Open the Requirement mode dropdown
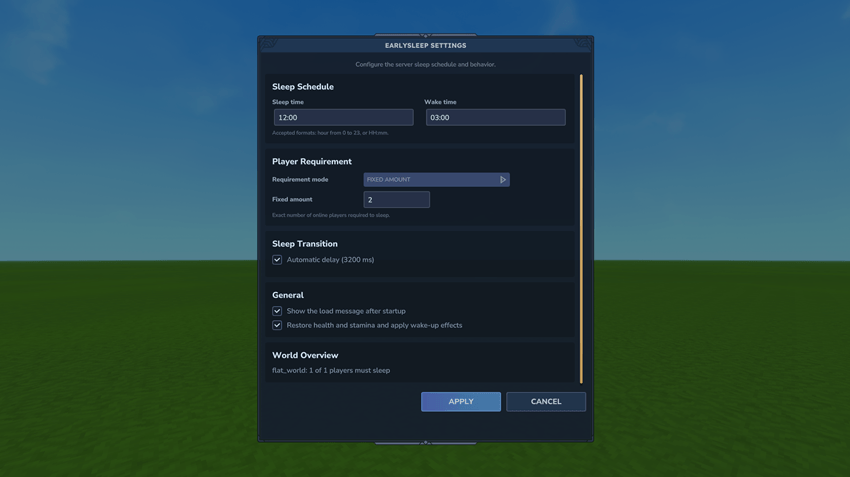This screenshot has height=477, width=850. (x=436, y=179)
